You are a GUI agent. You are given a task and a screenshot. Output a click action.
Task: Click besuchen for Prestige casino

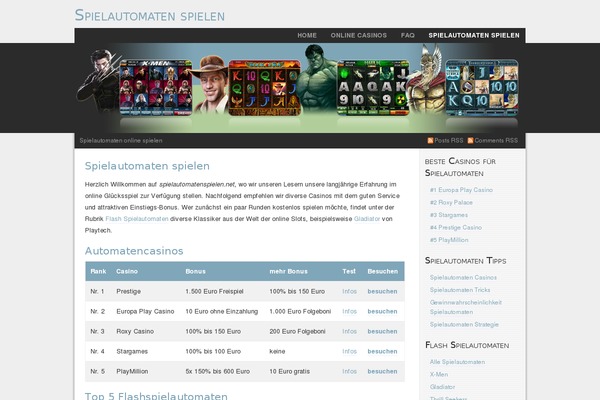[382, 291]
